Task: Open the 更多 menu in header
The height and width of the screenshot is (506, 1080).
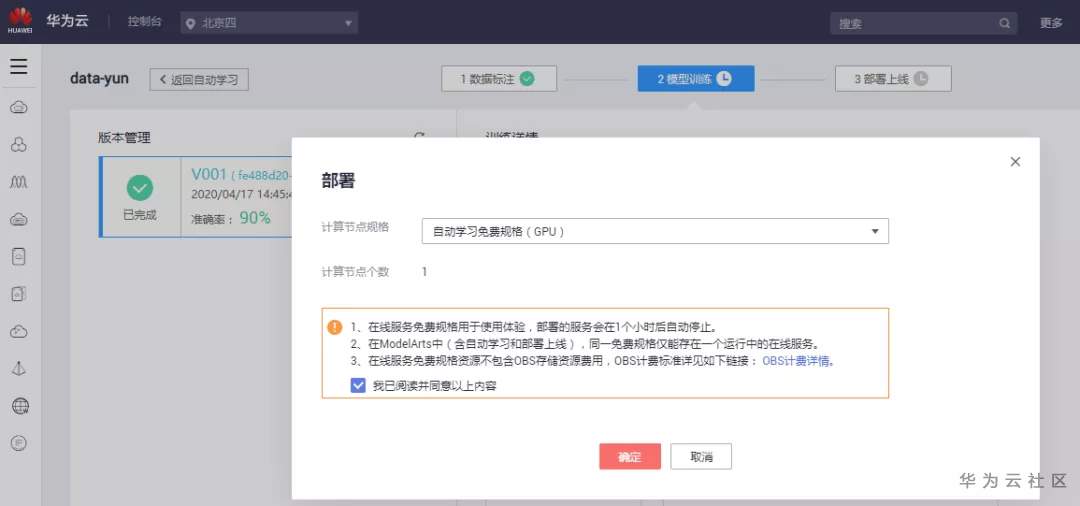Action: 1051,23
